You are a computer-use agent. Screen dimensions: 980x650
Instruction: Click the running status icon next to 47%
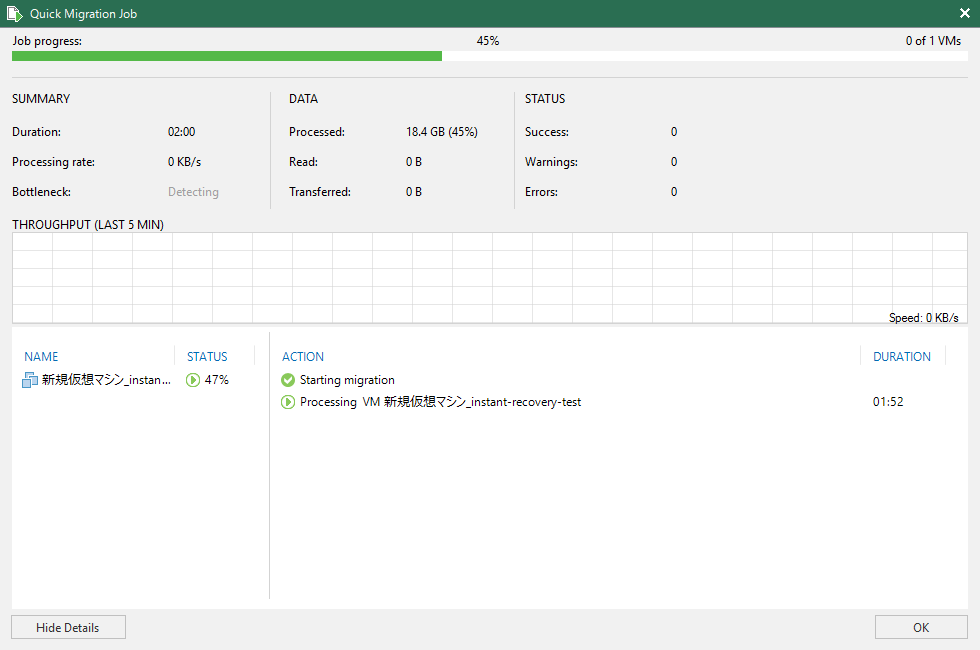tap(192, 380)
